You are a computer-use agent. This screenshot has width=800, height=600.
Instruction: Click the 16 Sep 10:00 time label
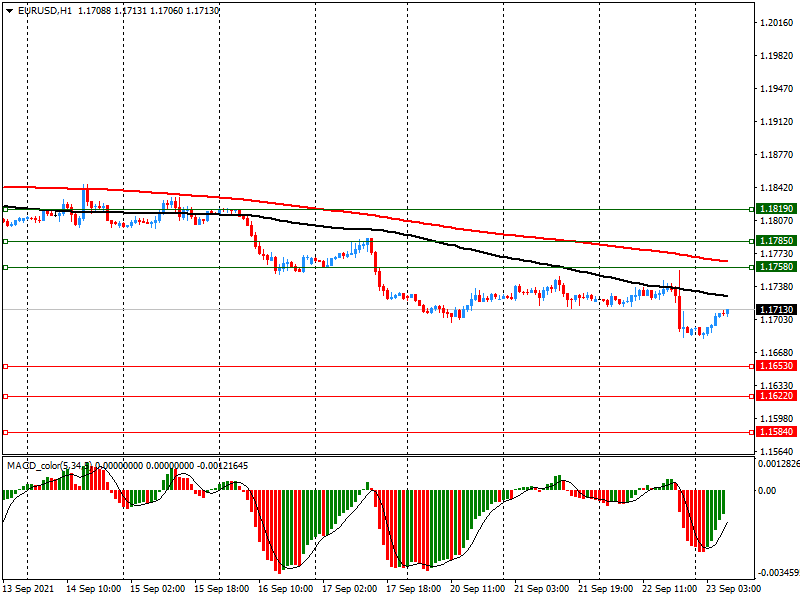click(286, 589)
